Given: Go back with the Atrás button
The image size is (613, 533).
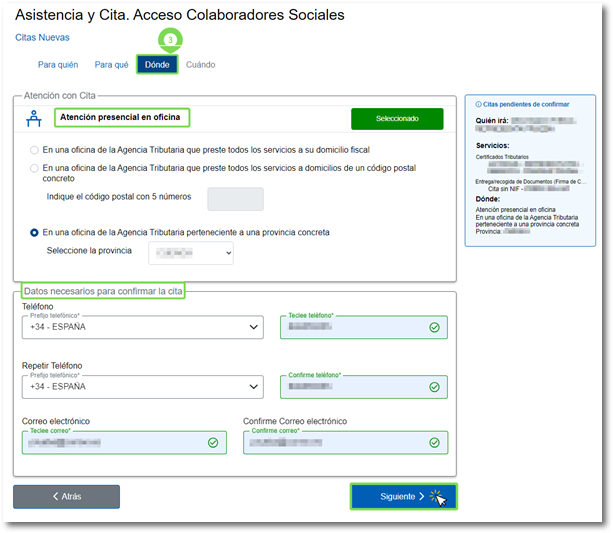Looking at the screenshot, I should click(66, 496).
